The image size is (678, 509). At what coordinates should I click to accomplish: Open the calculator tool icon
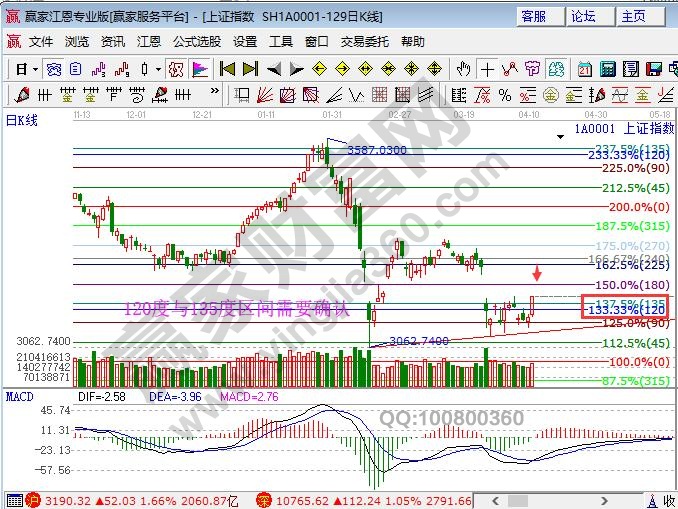610,69
